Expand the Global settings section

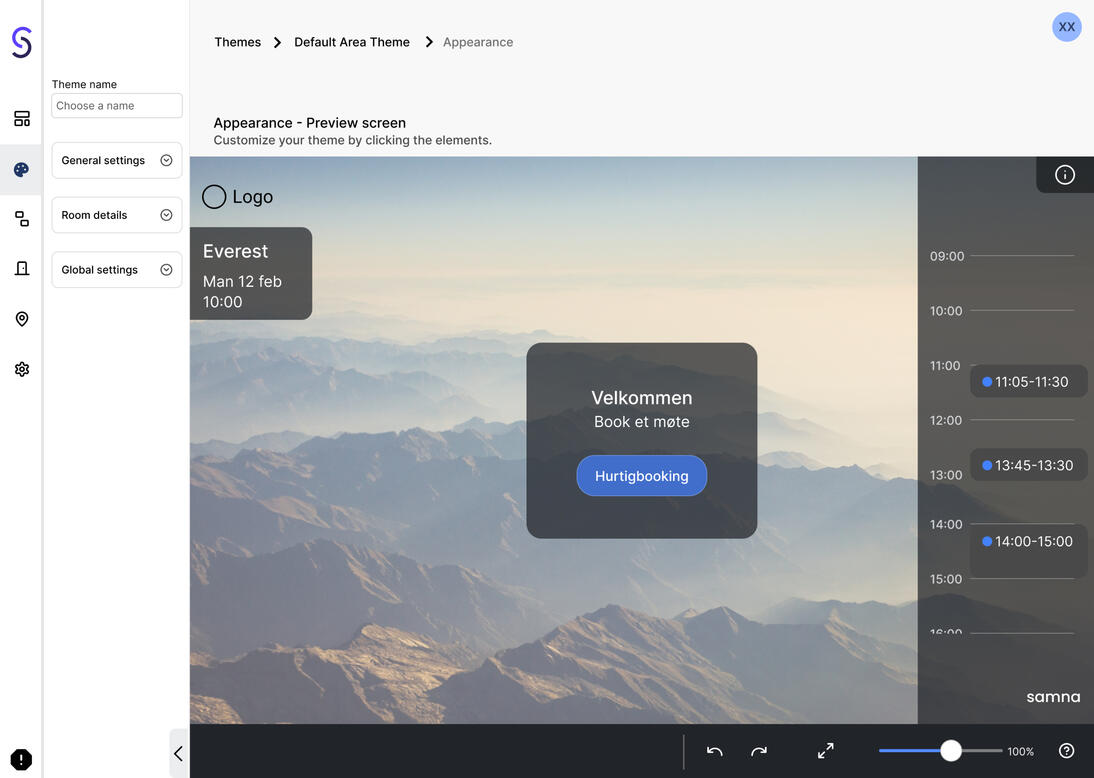pos(117,270)
